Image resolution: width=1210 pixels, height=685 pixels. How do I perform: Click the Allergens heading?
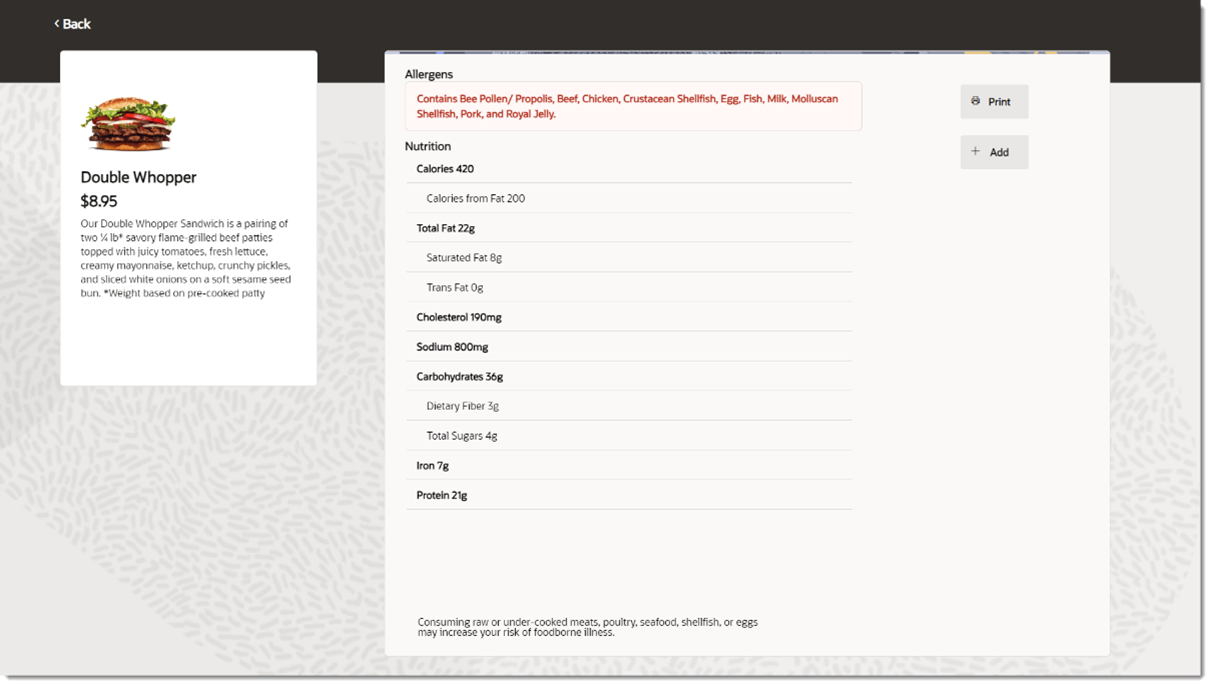(429, 74)
